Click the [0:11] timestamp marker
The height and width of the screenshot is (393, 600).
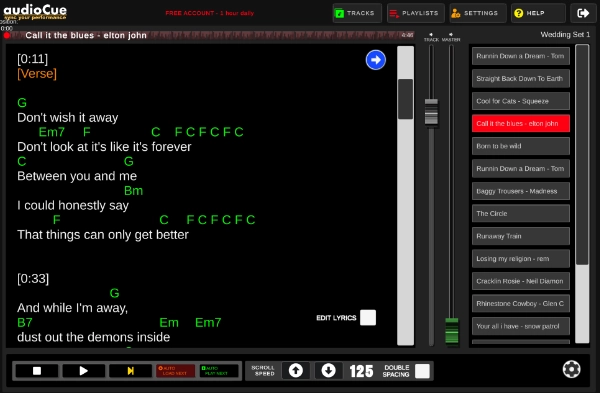[x=33, y=59]
